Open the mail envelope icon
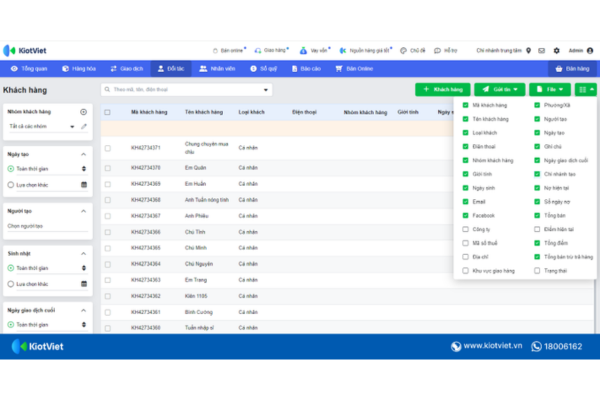600x400 pixels. [541, 51]
